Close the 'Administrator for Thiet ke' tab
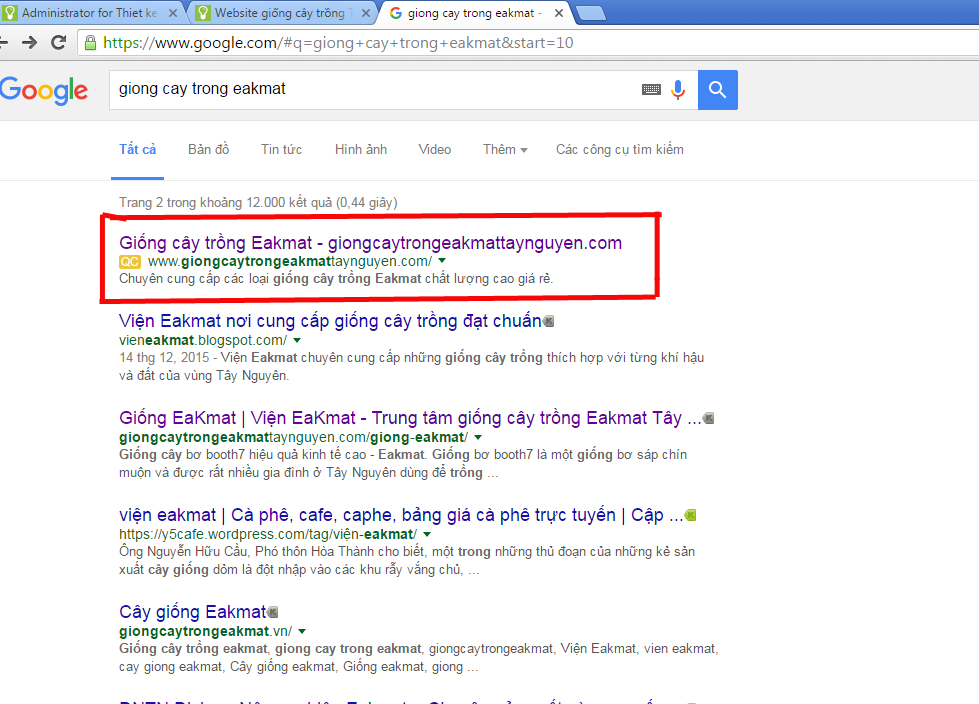This screenshot has height=704, width=979. pyautogui.click(x=173, y=13)
